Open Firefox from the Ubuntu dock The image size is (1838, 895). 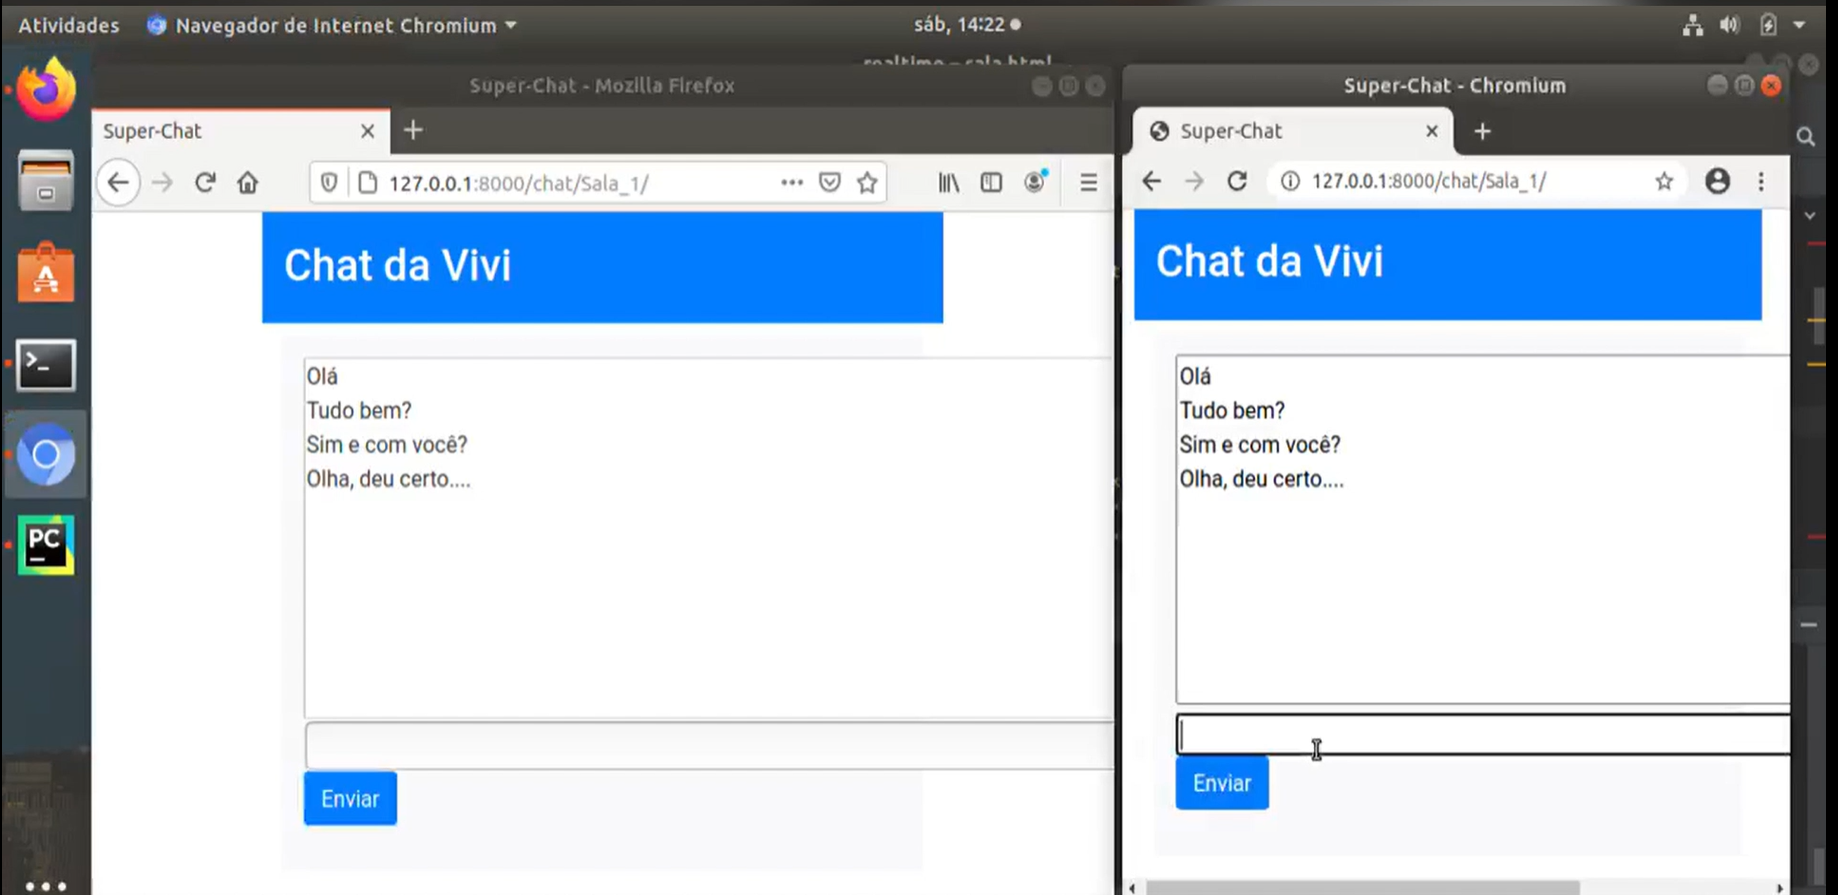[46, 90]
